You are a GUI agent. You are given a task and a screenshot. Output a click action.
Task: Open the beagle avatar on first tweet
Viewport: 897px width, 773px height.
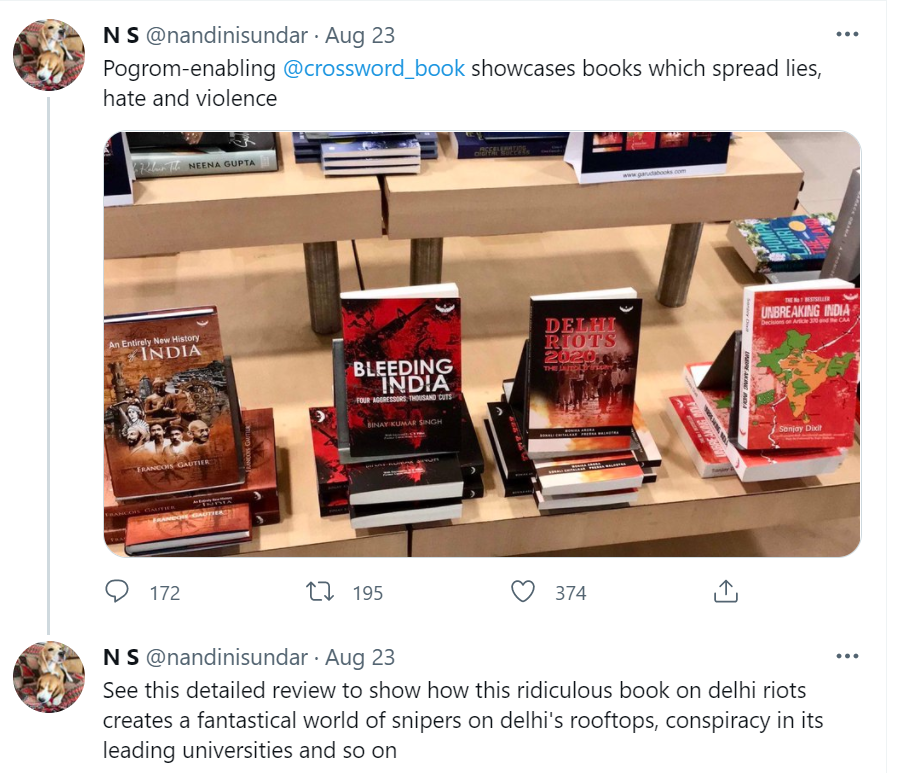(x=49, y=54)
